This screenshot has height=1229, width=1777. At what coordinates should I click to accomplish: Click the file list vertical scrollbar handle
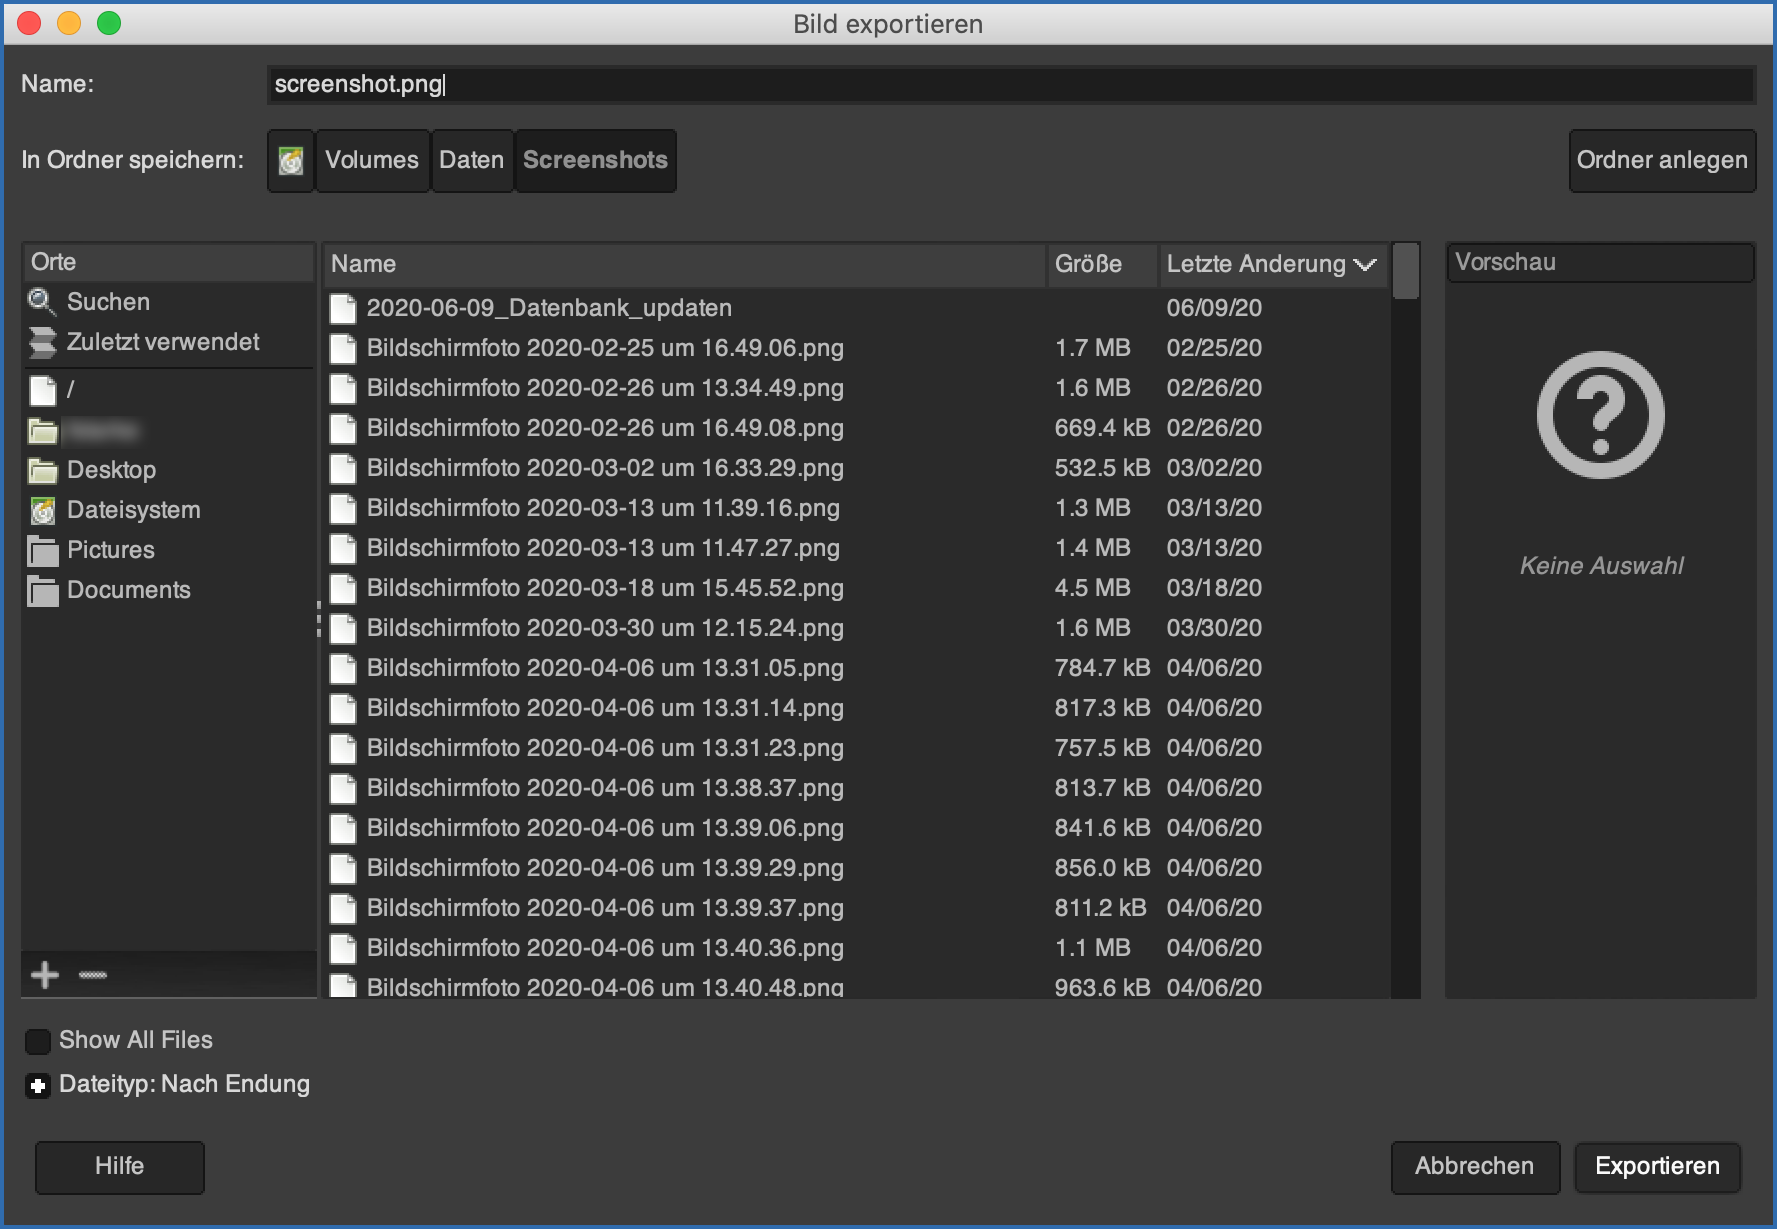[x=1406, y=271]
